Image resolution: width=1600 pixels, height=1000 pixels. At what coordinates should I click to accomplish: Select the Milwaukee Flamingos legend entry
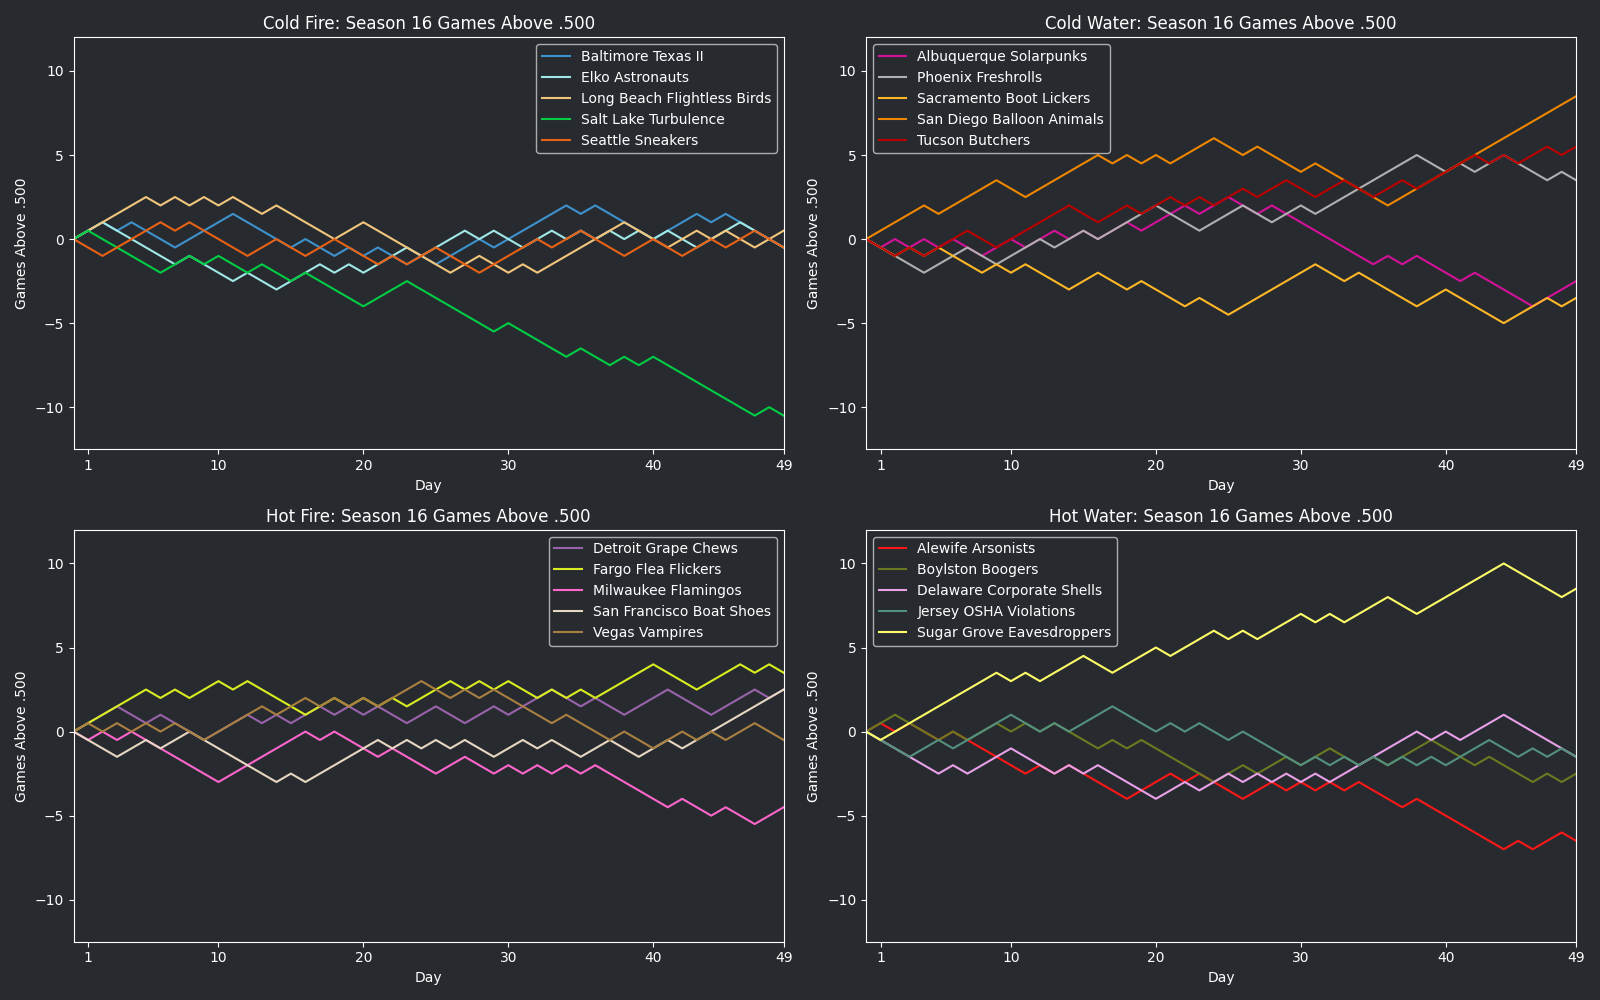[x=666, y=590]
